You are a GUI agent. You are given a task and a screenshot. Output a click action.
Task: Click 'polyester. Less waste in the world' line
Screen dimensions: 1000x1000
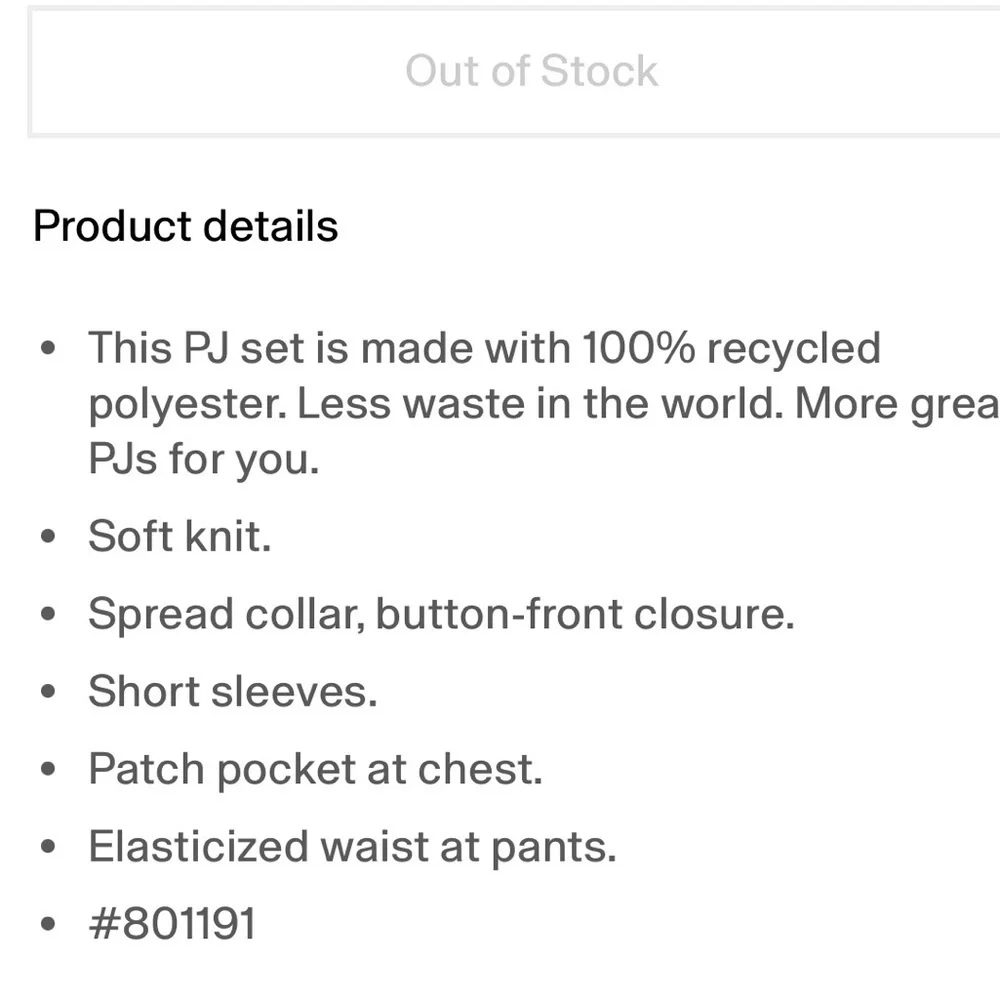click(x=436, y=404)
